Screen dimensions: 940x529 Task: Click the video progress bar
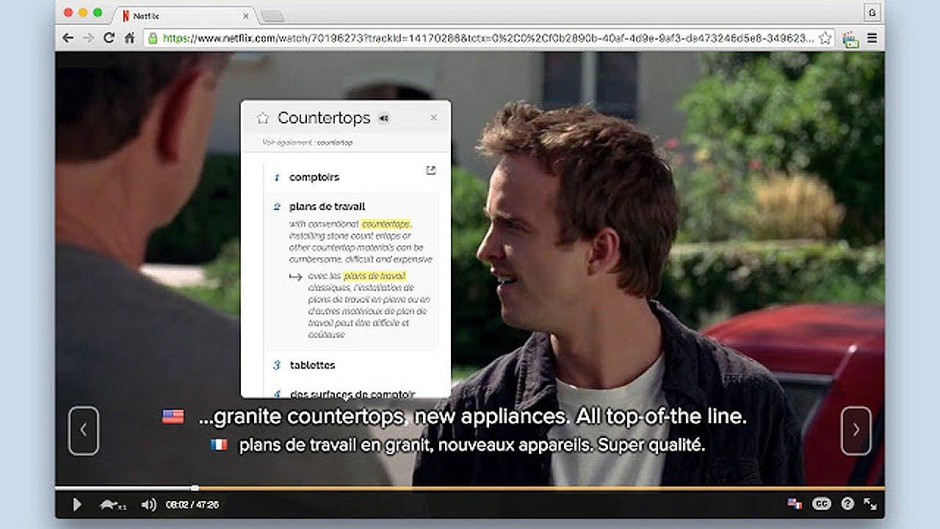(470, 488)
